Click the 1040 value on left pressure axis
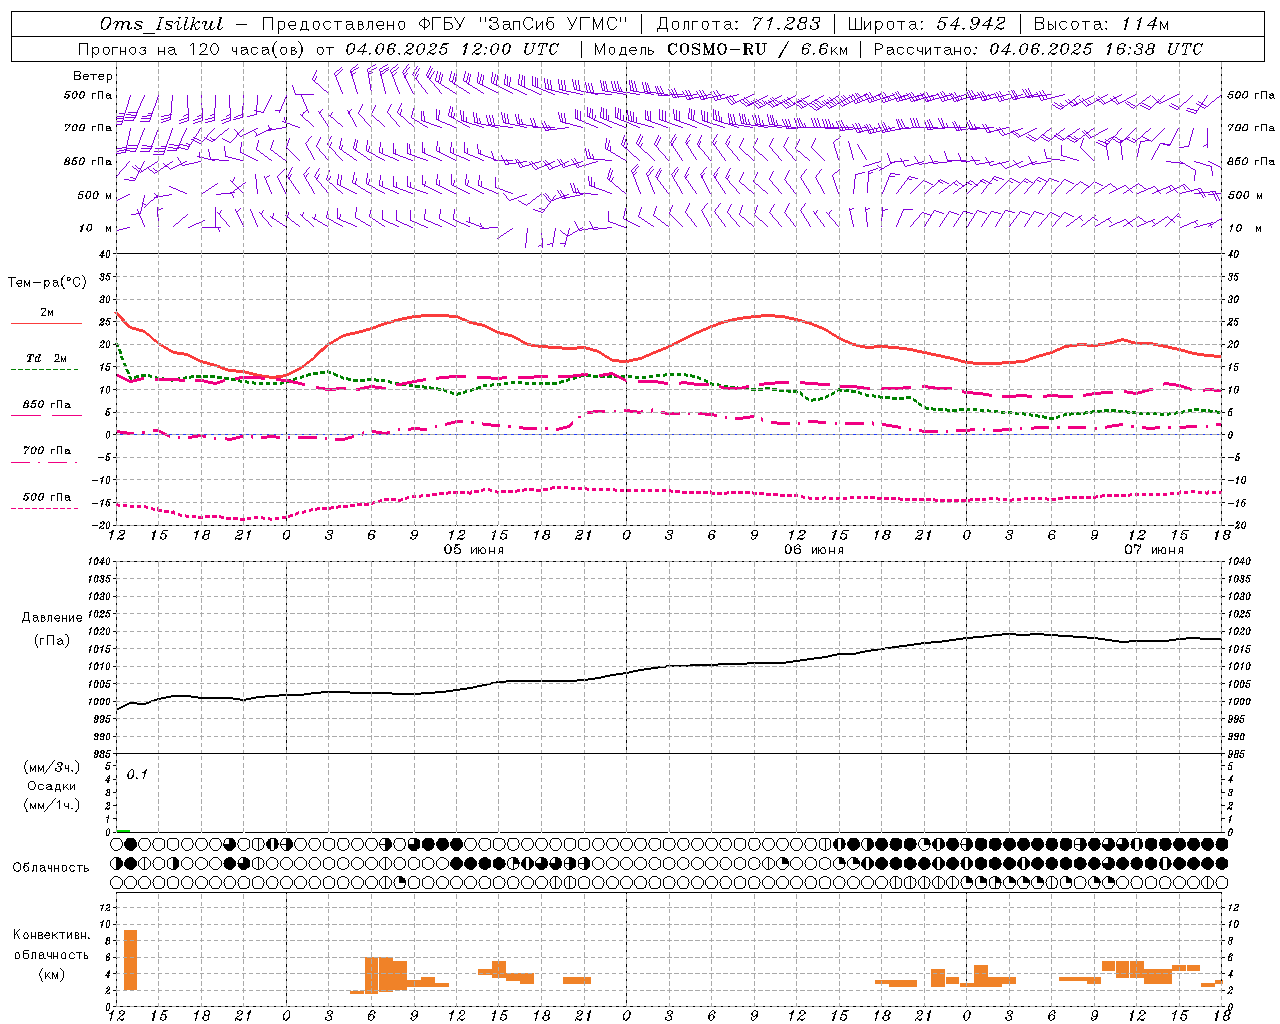The image size is (1280, 1024). tap(97, 562)
